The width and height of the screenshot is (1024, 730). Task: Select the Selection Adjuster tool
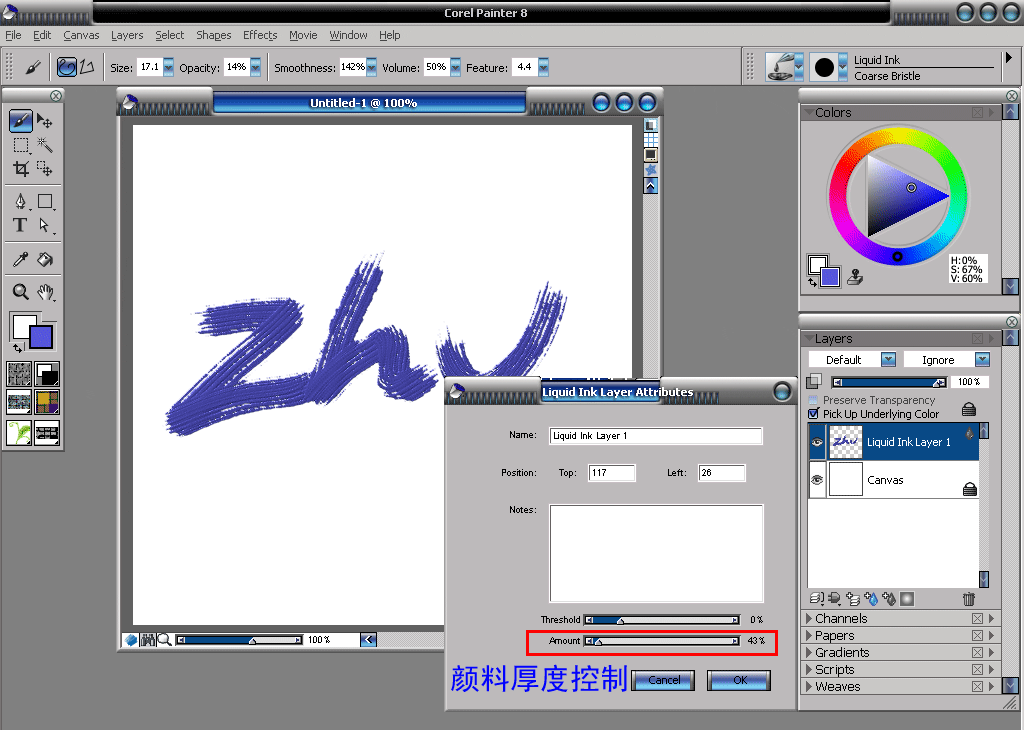[44, 169]
